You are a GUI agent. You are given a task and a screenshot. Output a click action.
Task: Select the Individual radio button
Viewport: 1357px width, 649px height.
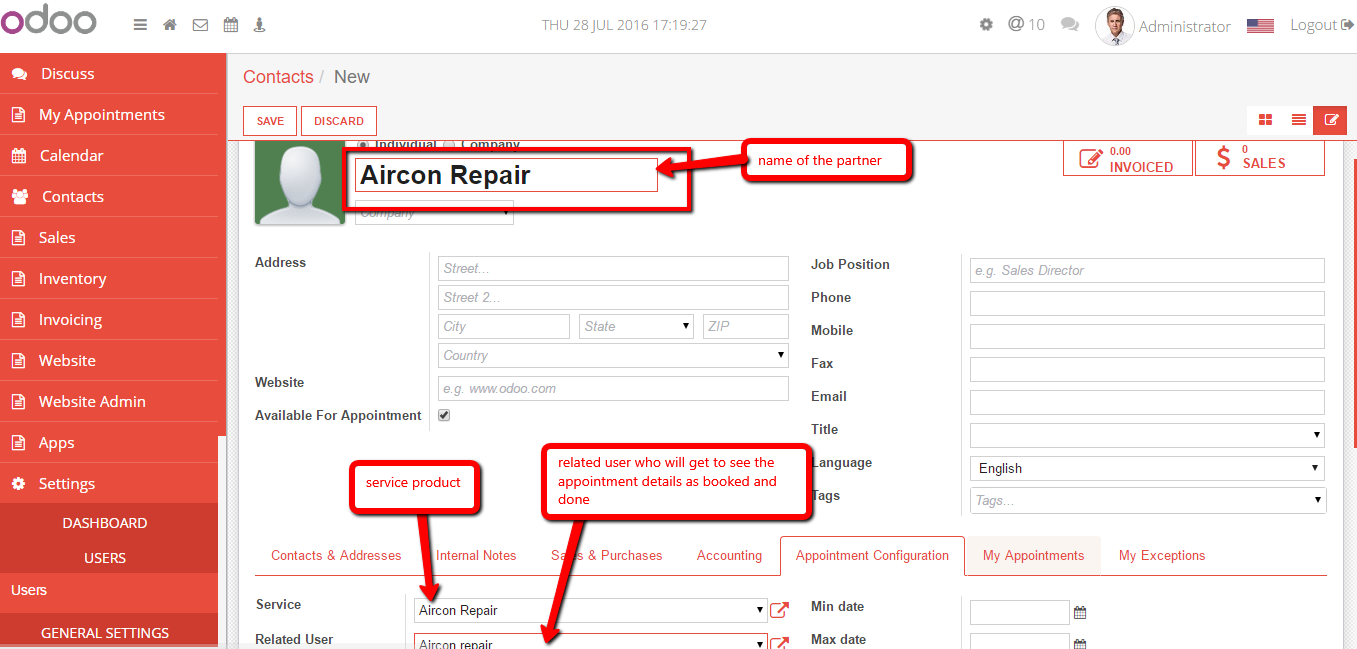363,146
